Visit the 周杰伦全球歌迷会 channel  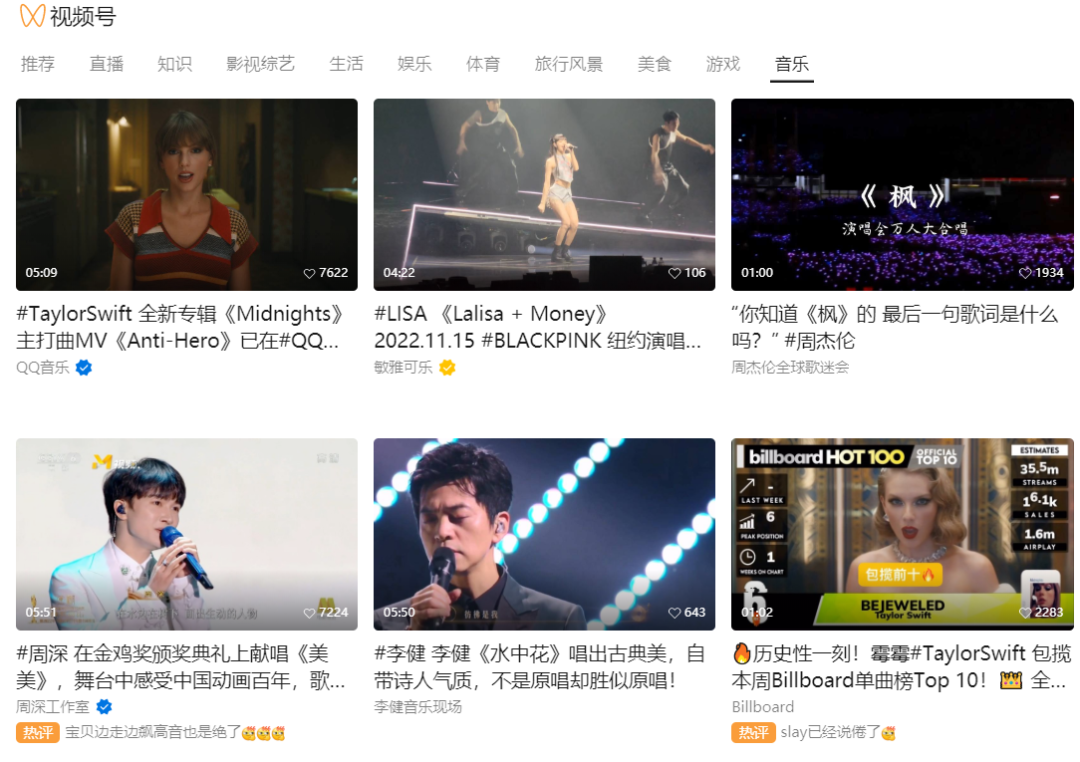point(790,368)
